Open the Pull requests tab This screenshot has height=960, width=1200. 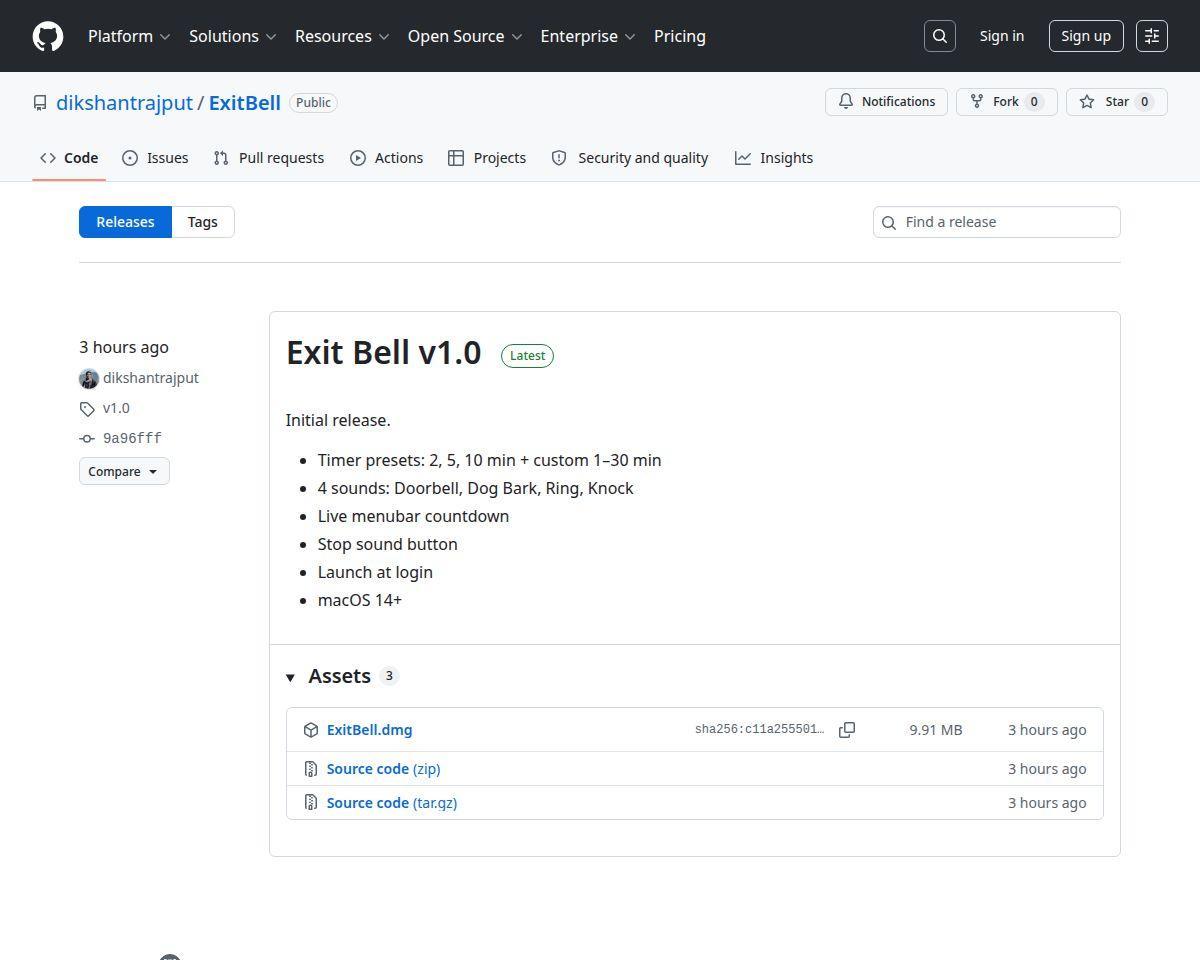pyautogui.click(x=269, y=158)
